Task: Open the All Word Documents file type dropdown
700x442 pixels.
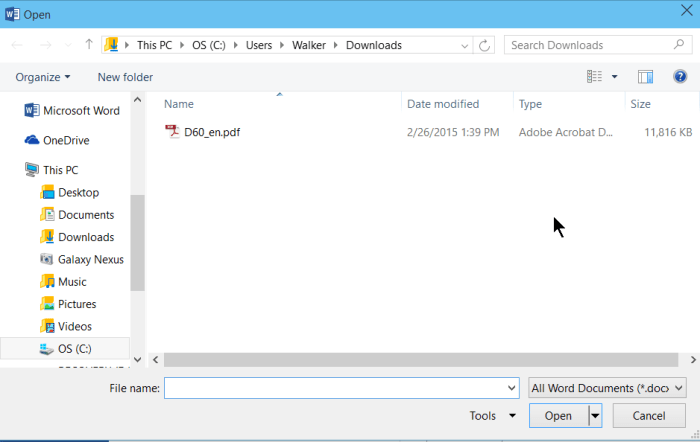Action: [607, 388]
